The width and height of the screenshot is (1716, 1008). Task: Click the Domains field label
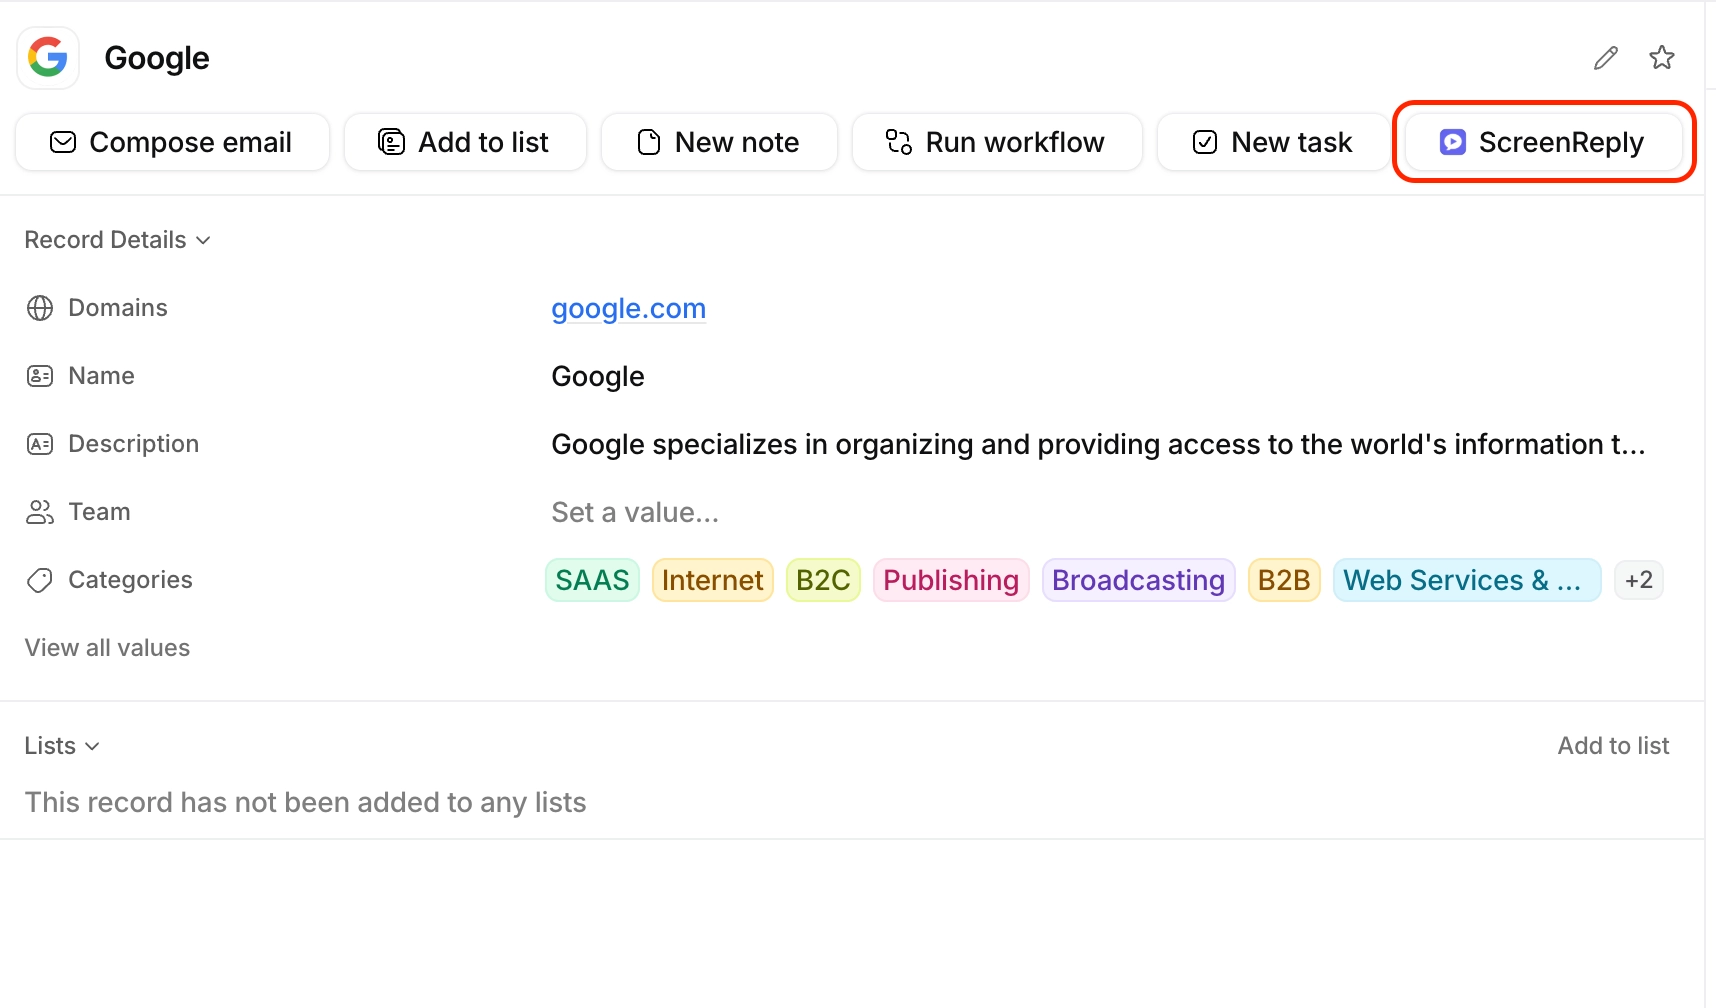[x=118, y=308]
